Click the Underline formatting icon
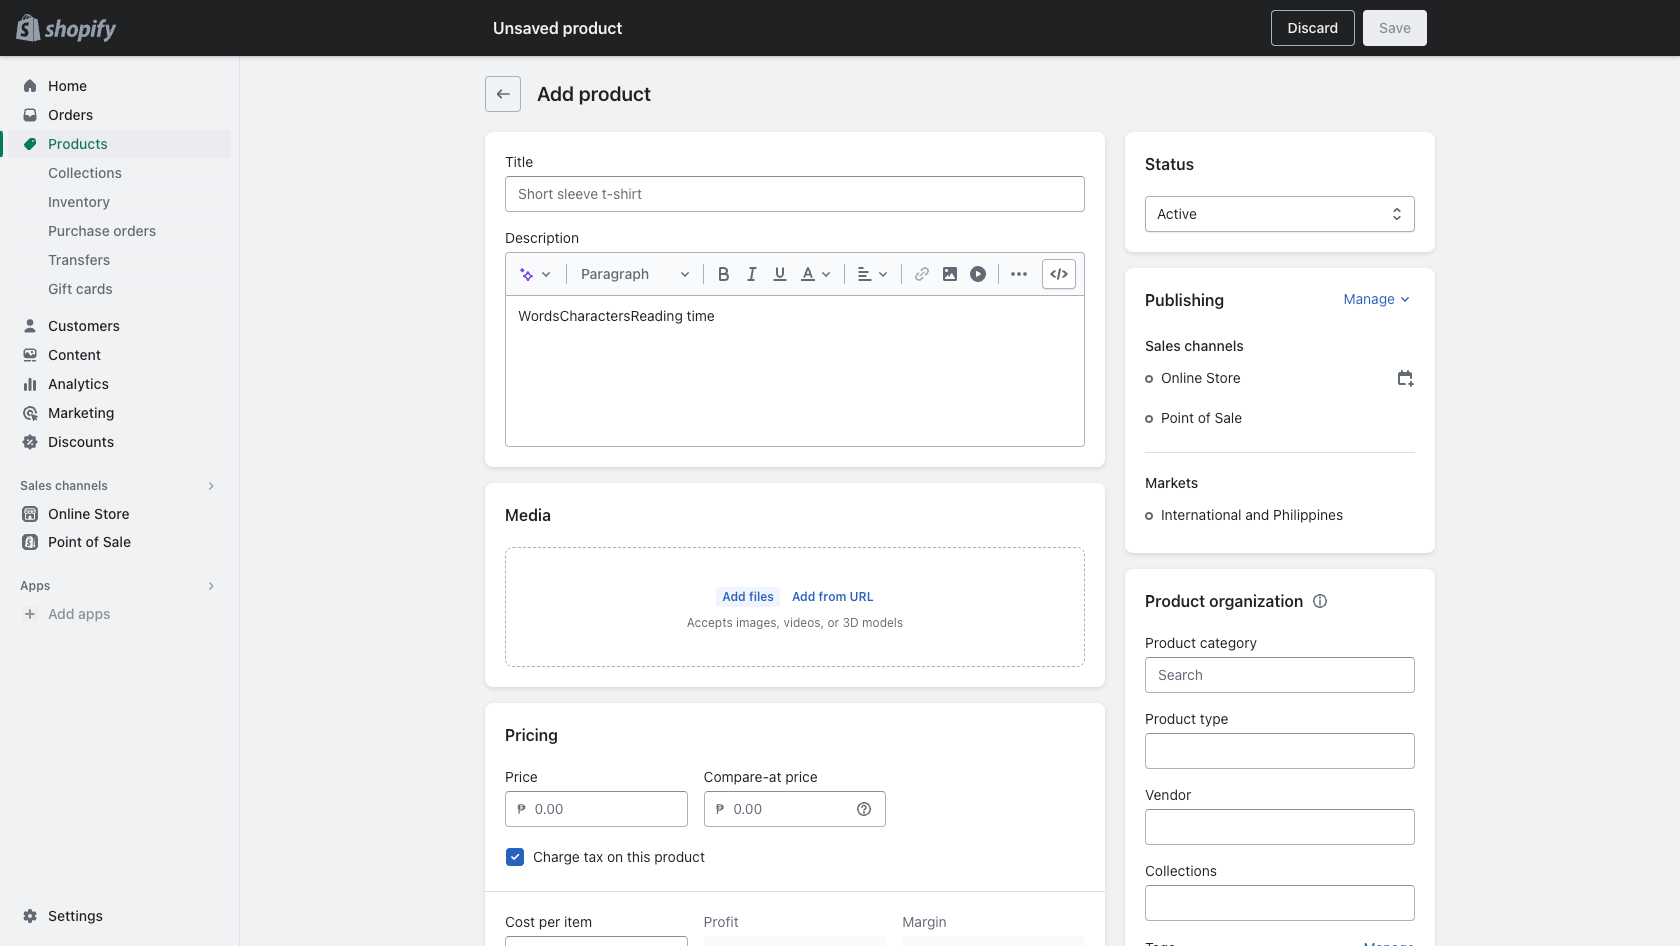This screenshot has height=946, width=1680. tap(779, 274)
